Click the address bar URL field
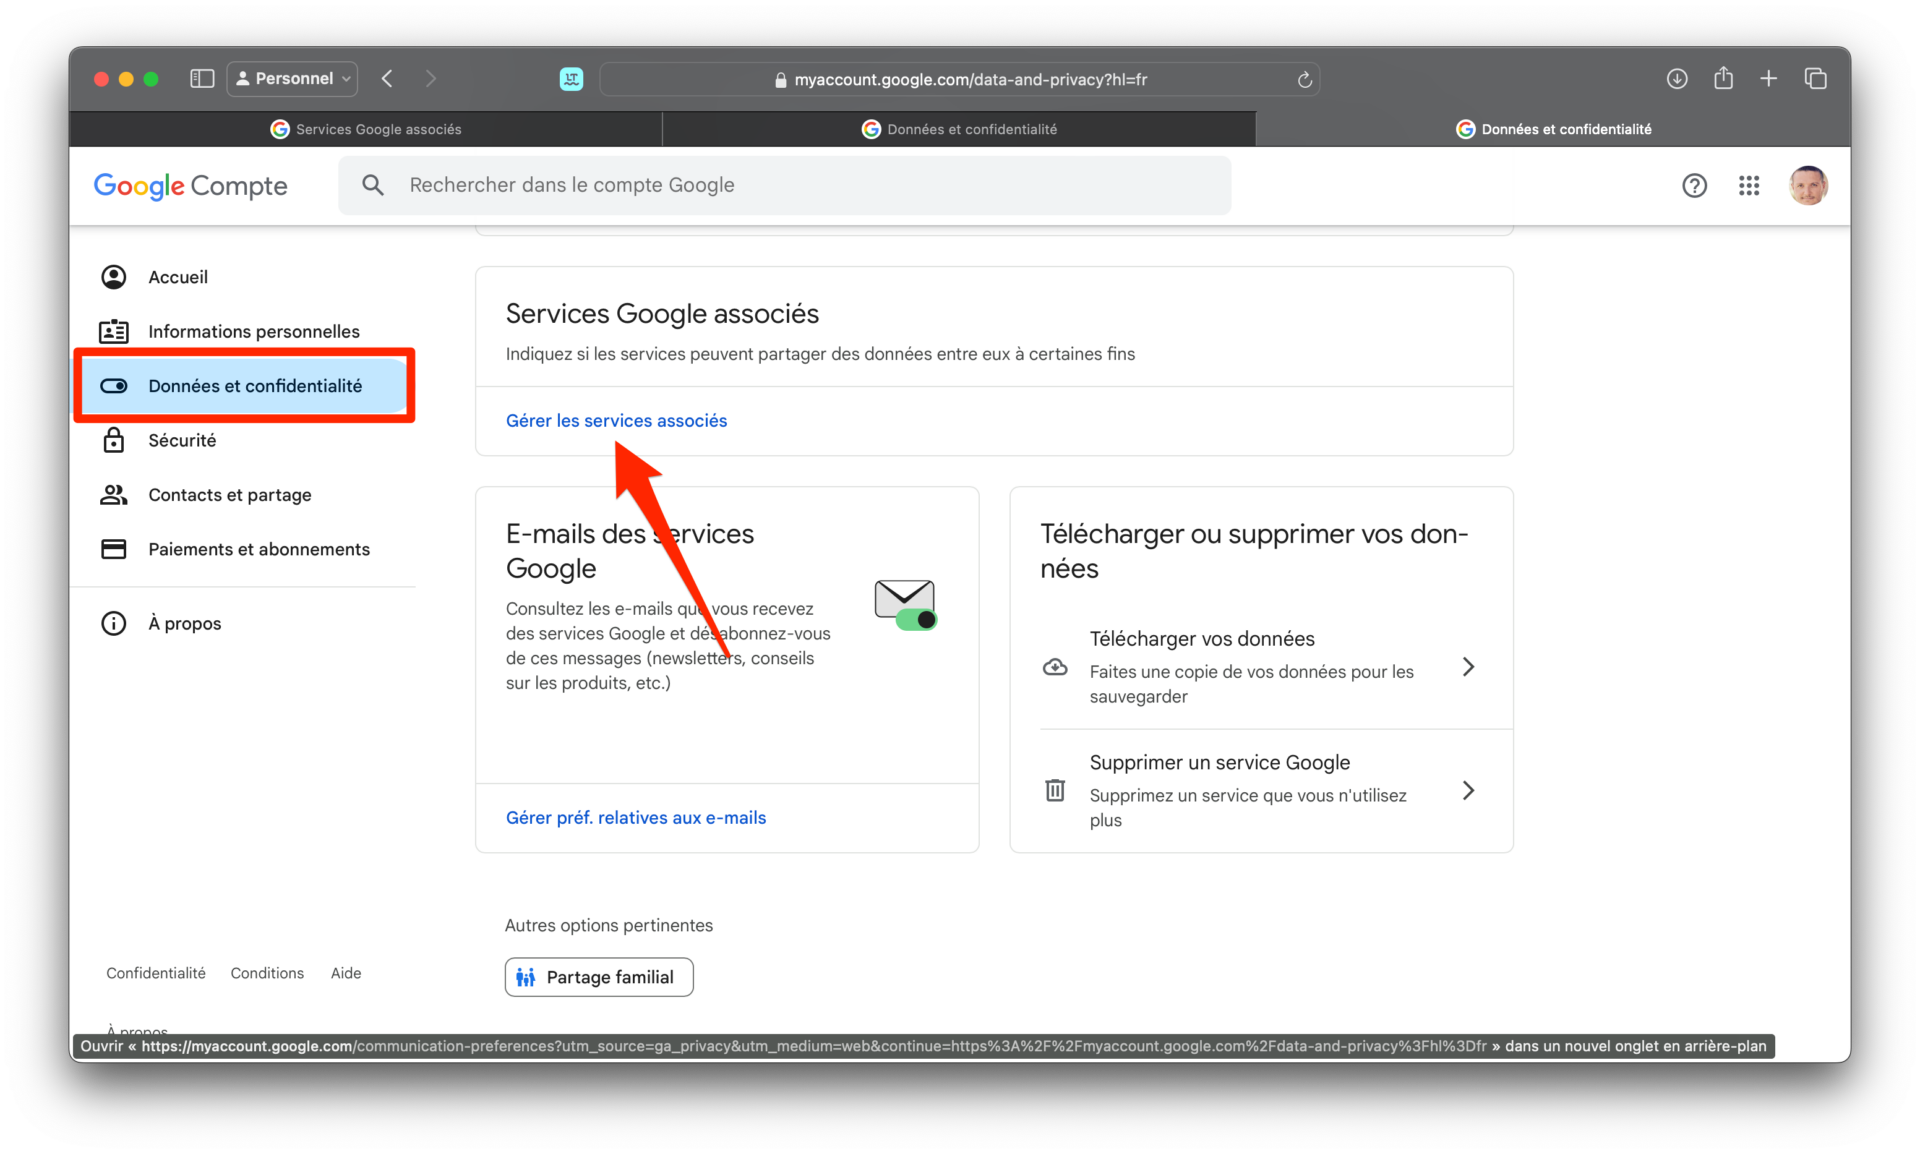The height and width of the screenshot is (1154, 1920). [960, 79]
